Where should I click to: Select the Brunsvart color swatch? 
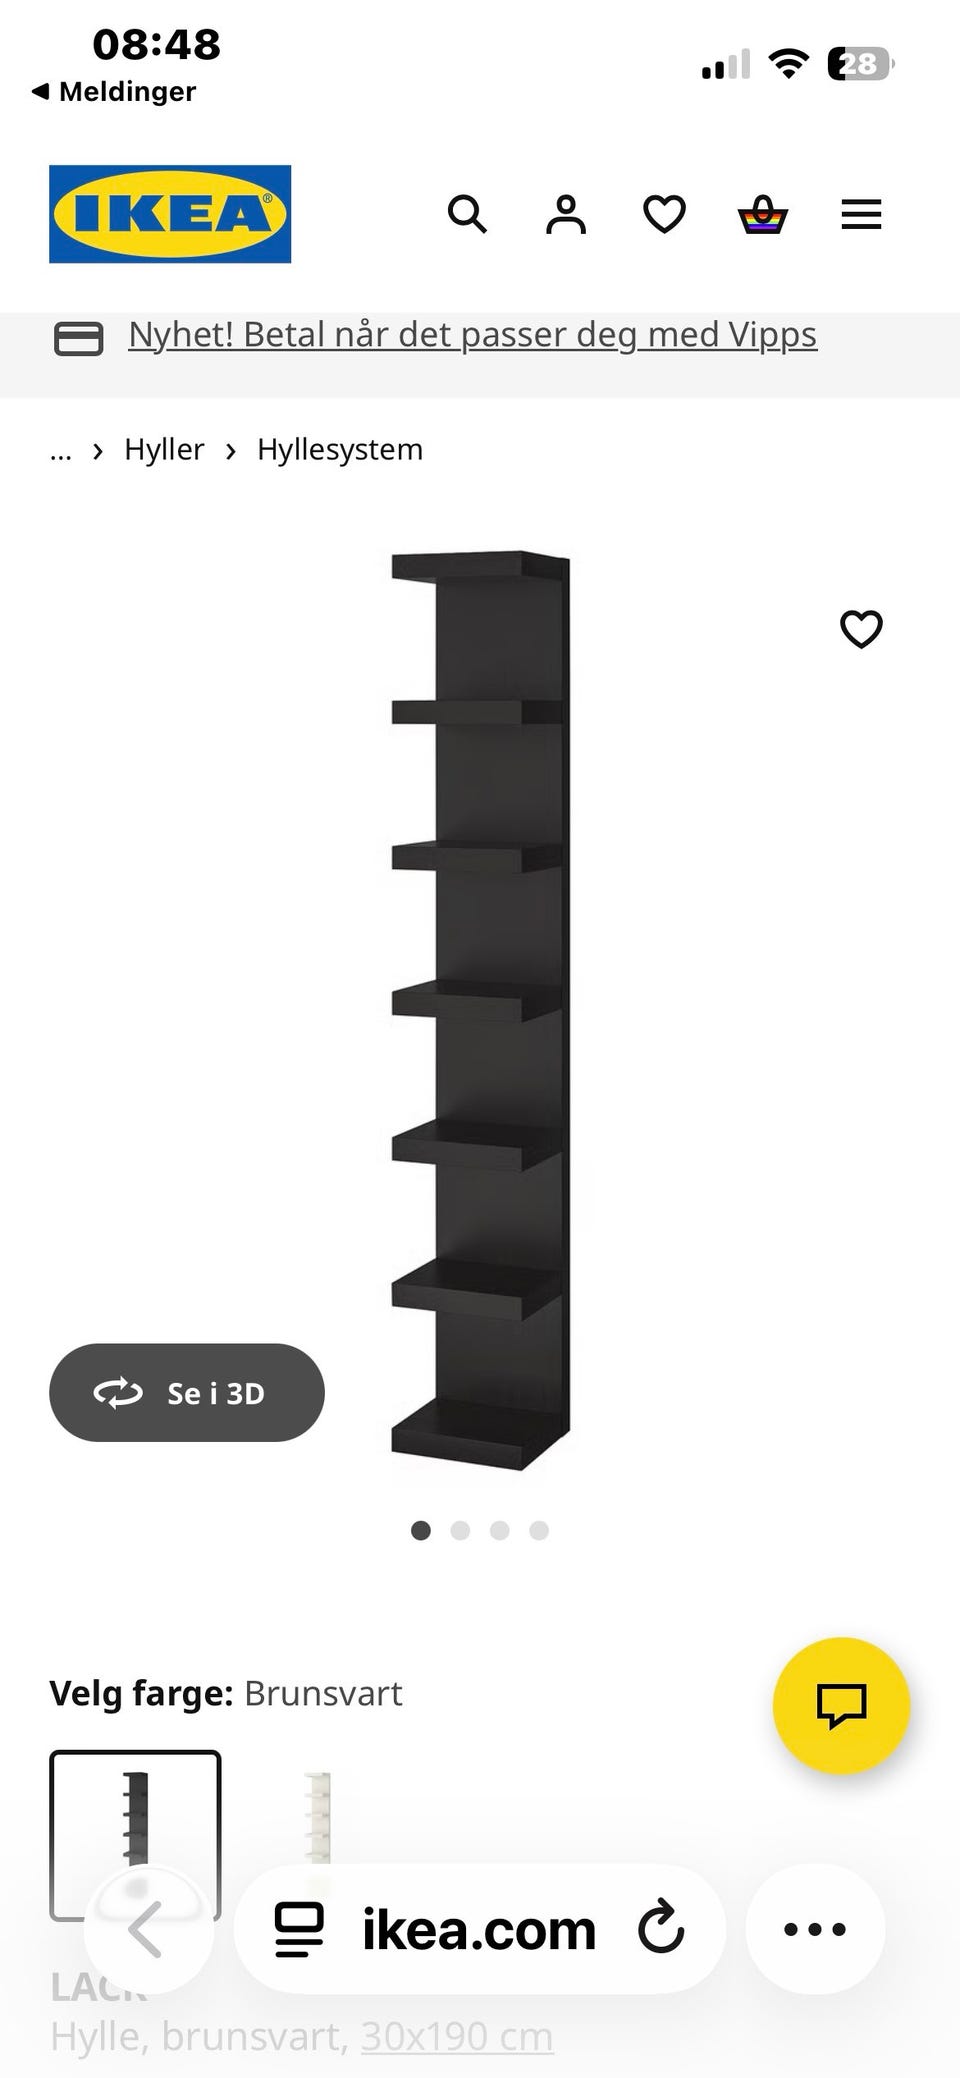[x=135, y=1834]
